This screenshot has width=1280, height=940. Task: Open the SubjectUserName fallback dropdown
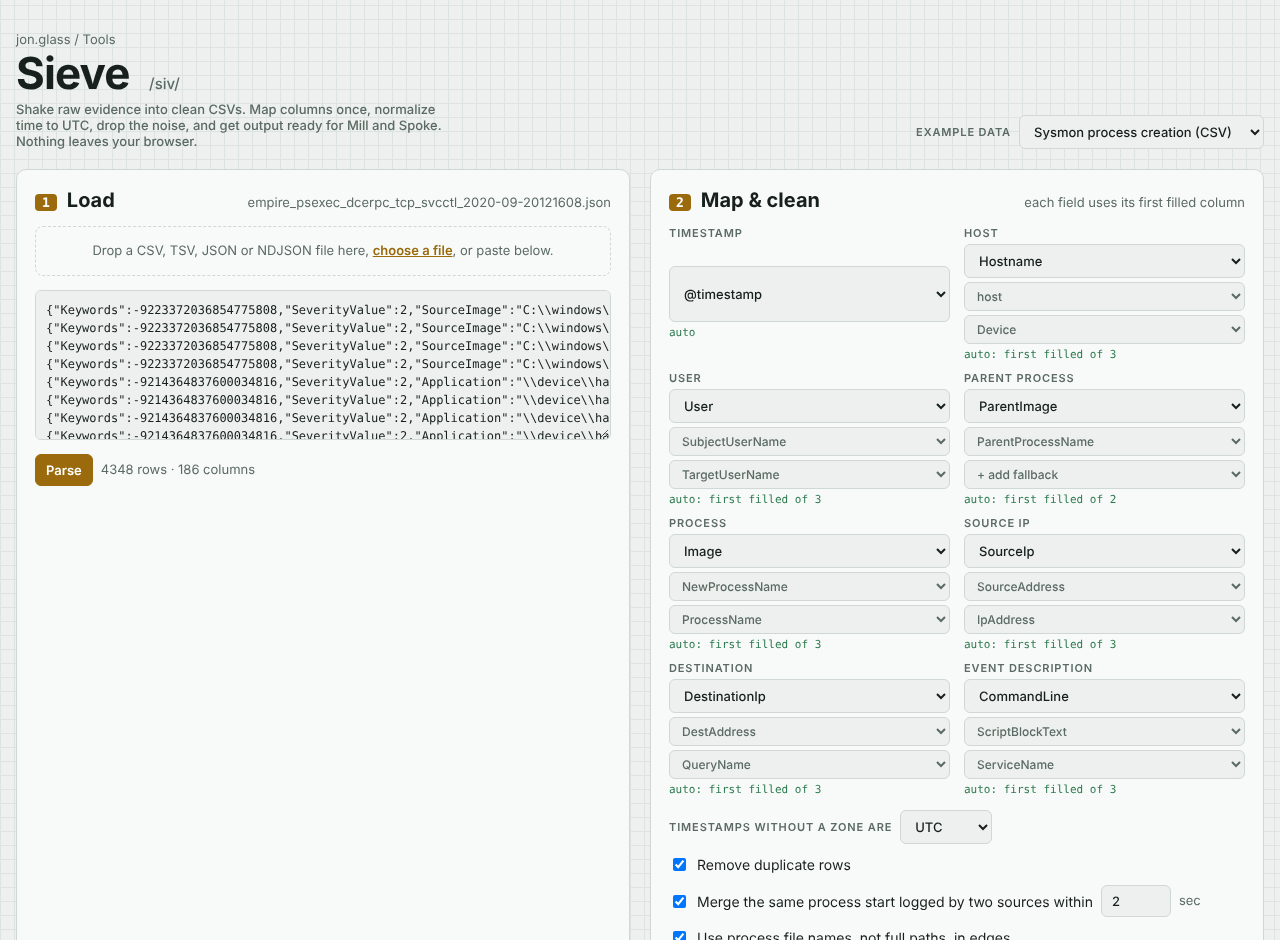click(x=809, y=442)
